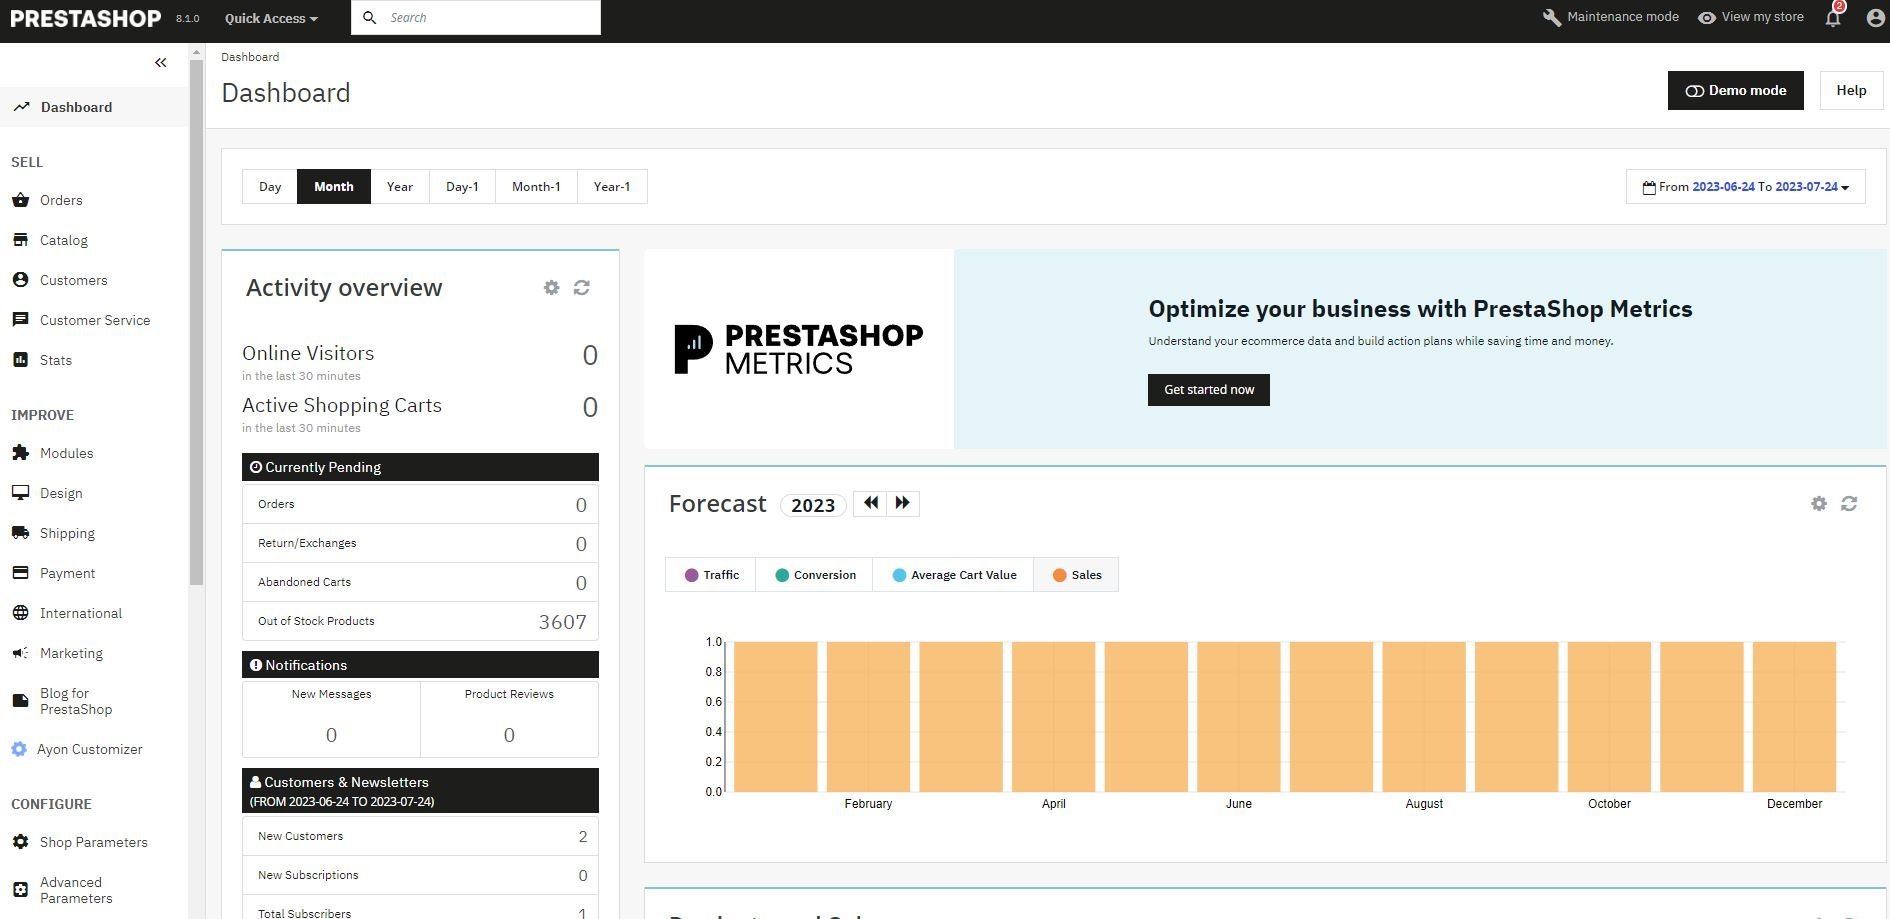Open Activity overview settings gear
This screenshot has height=919, width=1890.
pos(551,288)
